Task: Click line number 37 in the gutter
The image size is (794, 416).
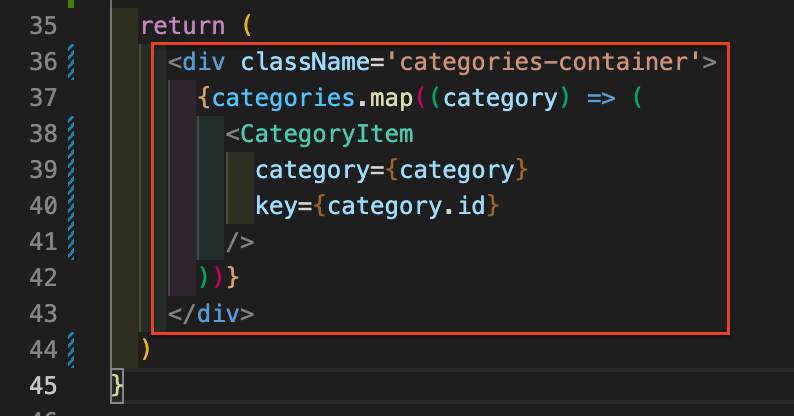Action: pos(43,98)
